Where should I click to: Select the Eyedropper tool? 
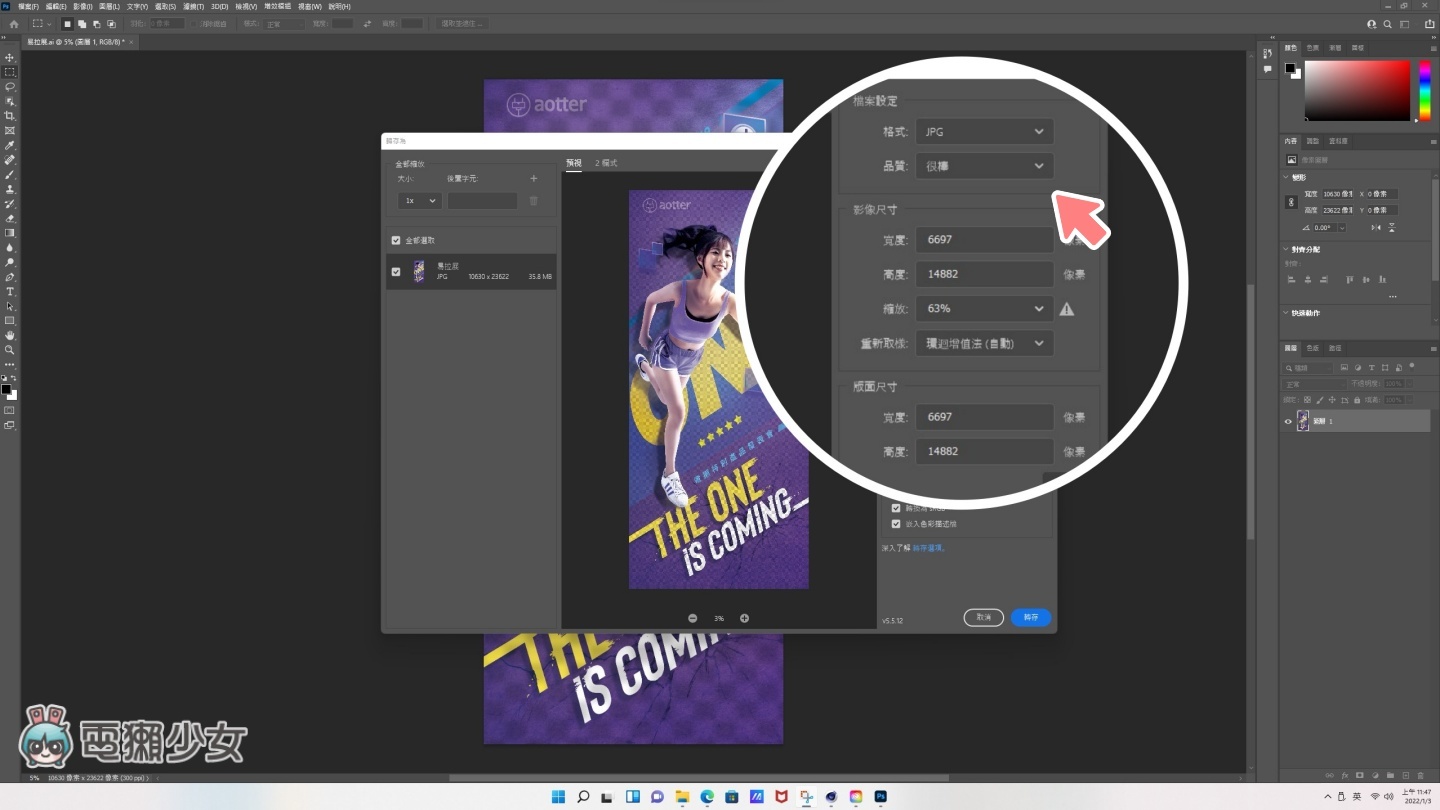point(10,145)
